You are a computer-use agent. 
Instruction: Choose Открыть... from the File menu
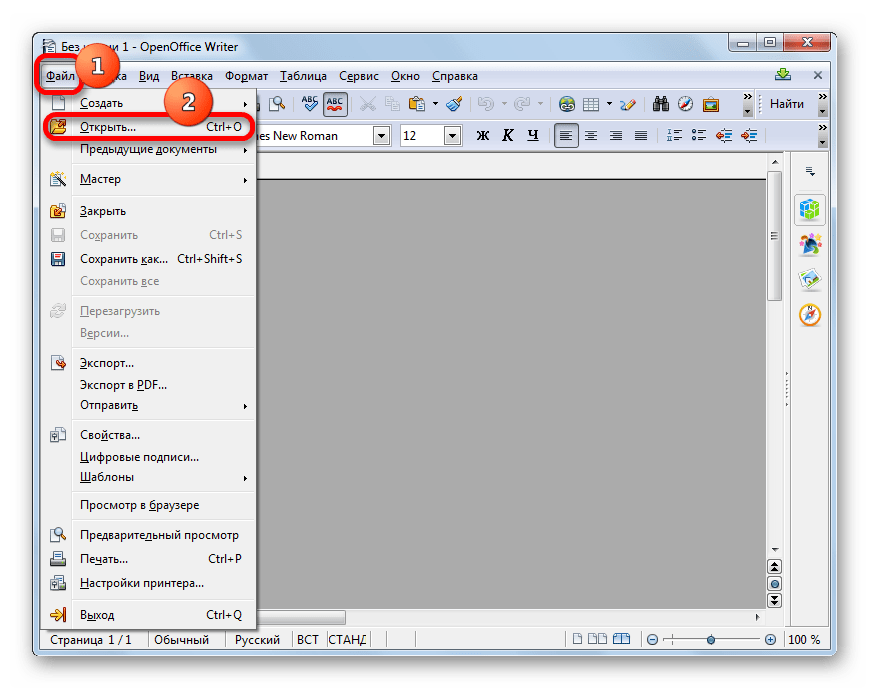click(x=149, y=127)
